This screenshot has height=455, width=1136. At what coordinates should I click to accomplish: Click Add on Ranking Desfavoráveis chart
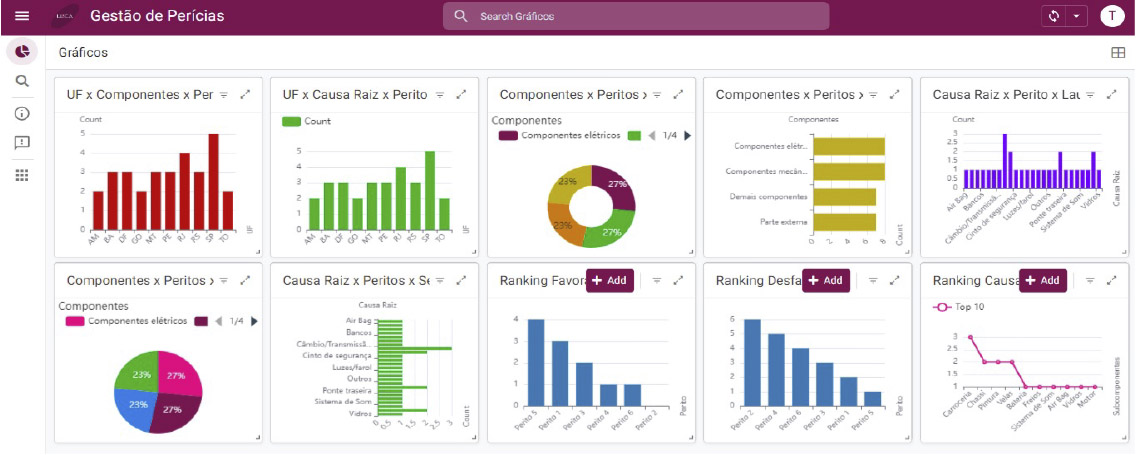(826, 280)
